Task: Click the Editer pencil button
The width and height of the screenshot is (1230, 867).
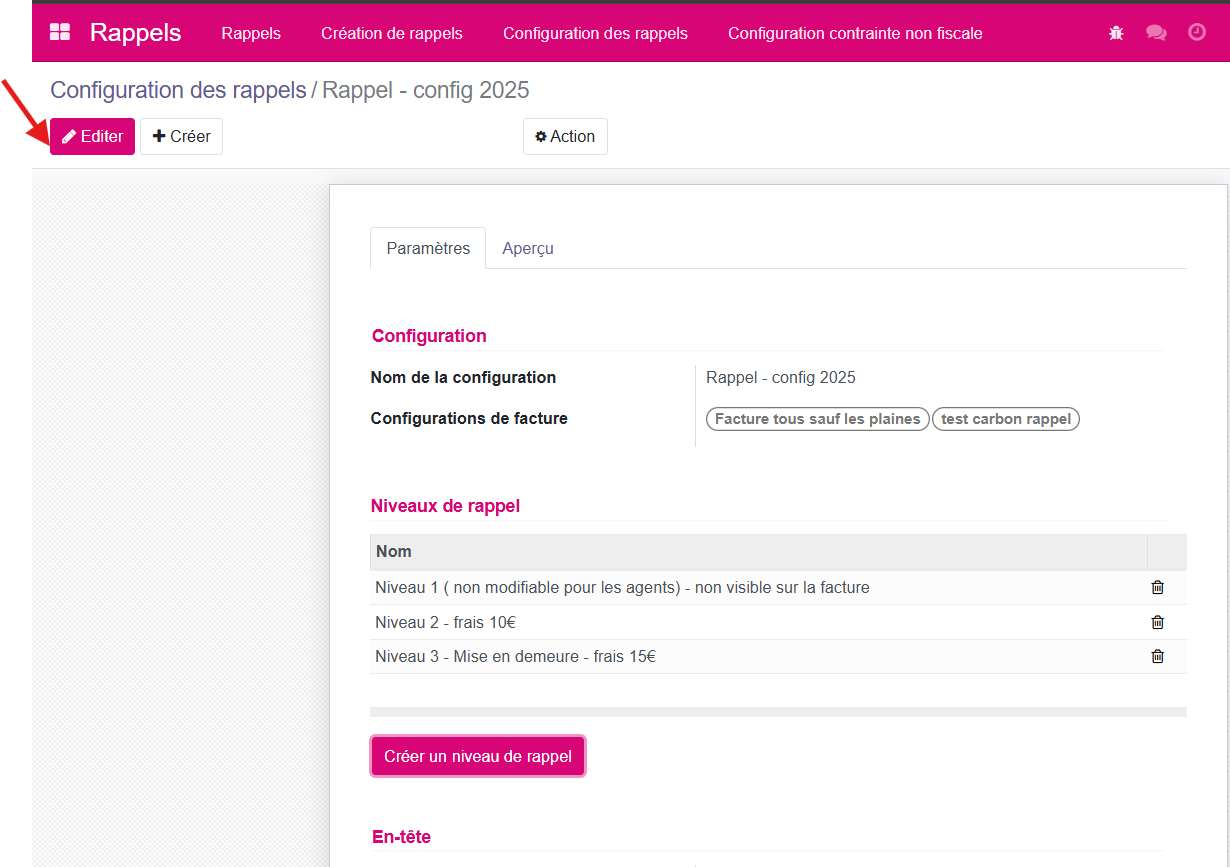Action: (x=92, y=137)
